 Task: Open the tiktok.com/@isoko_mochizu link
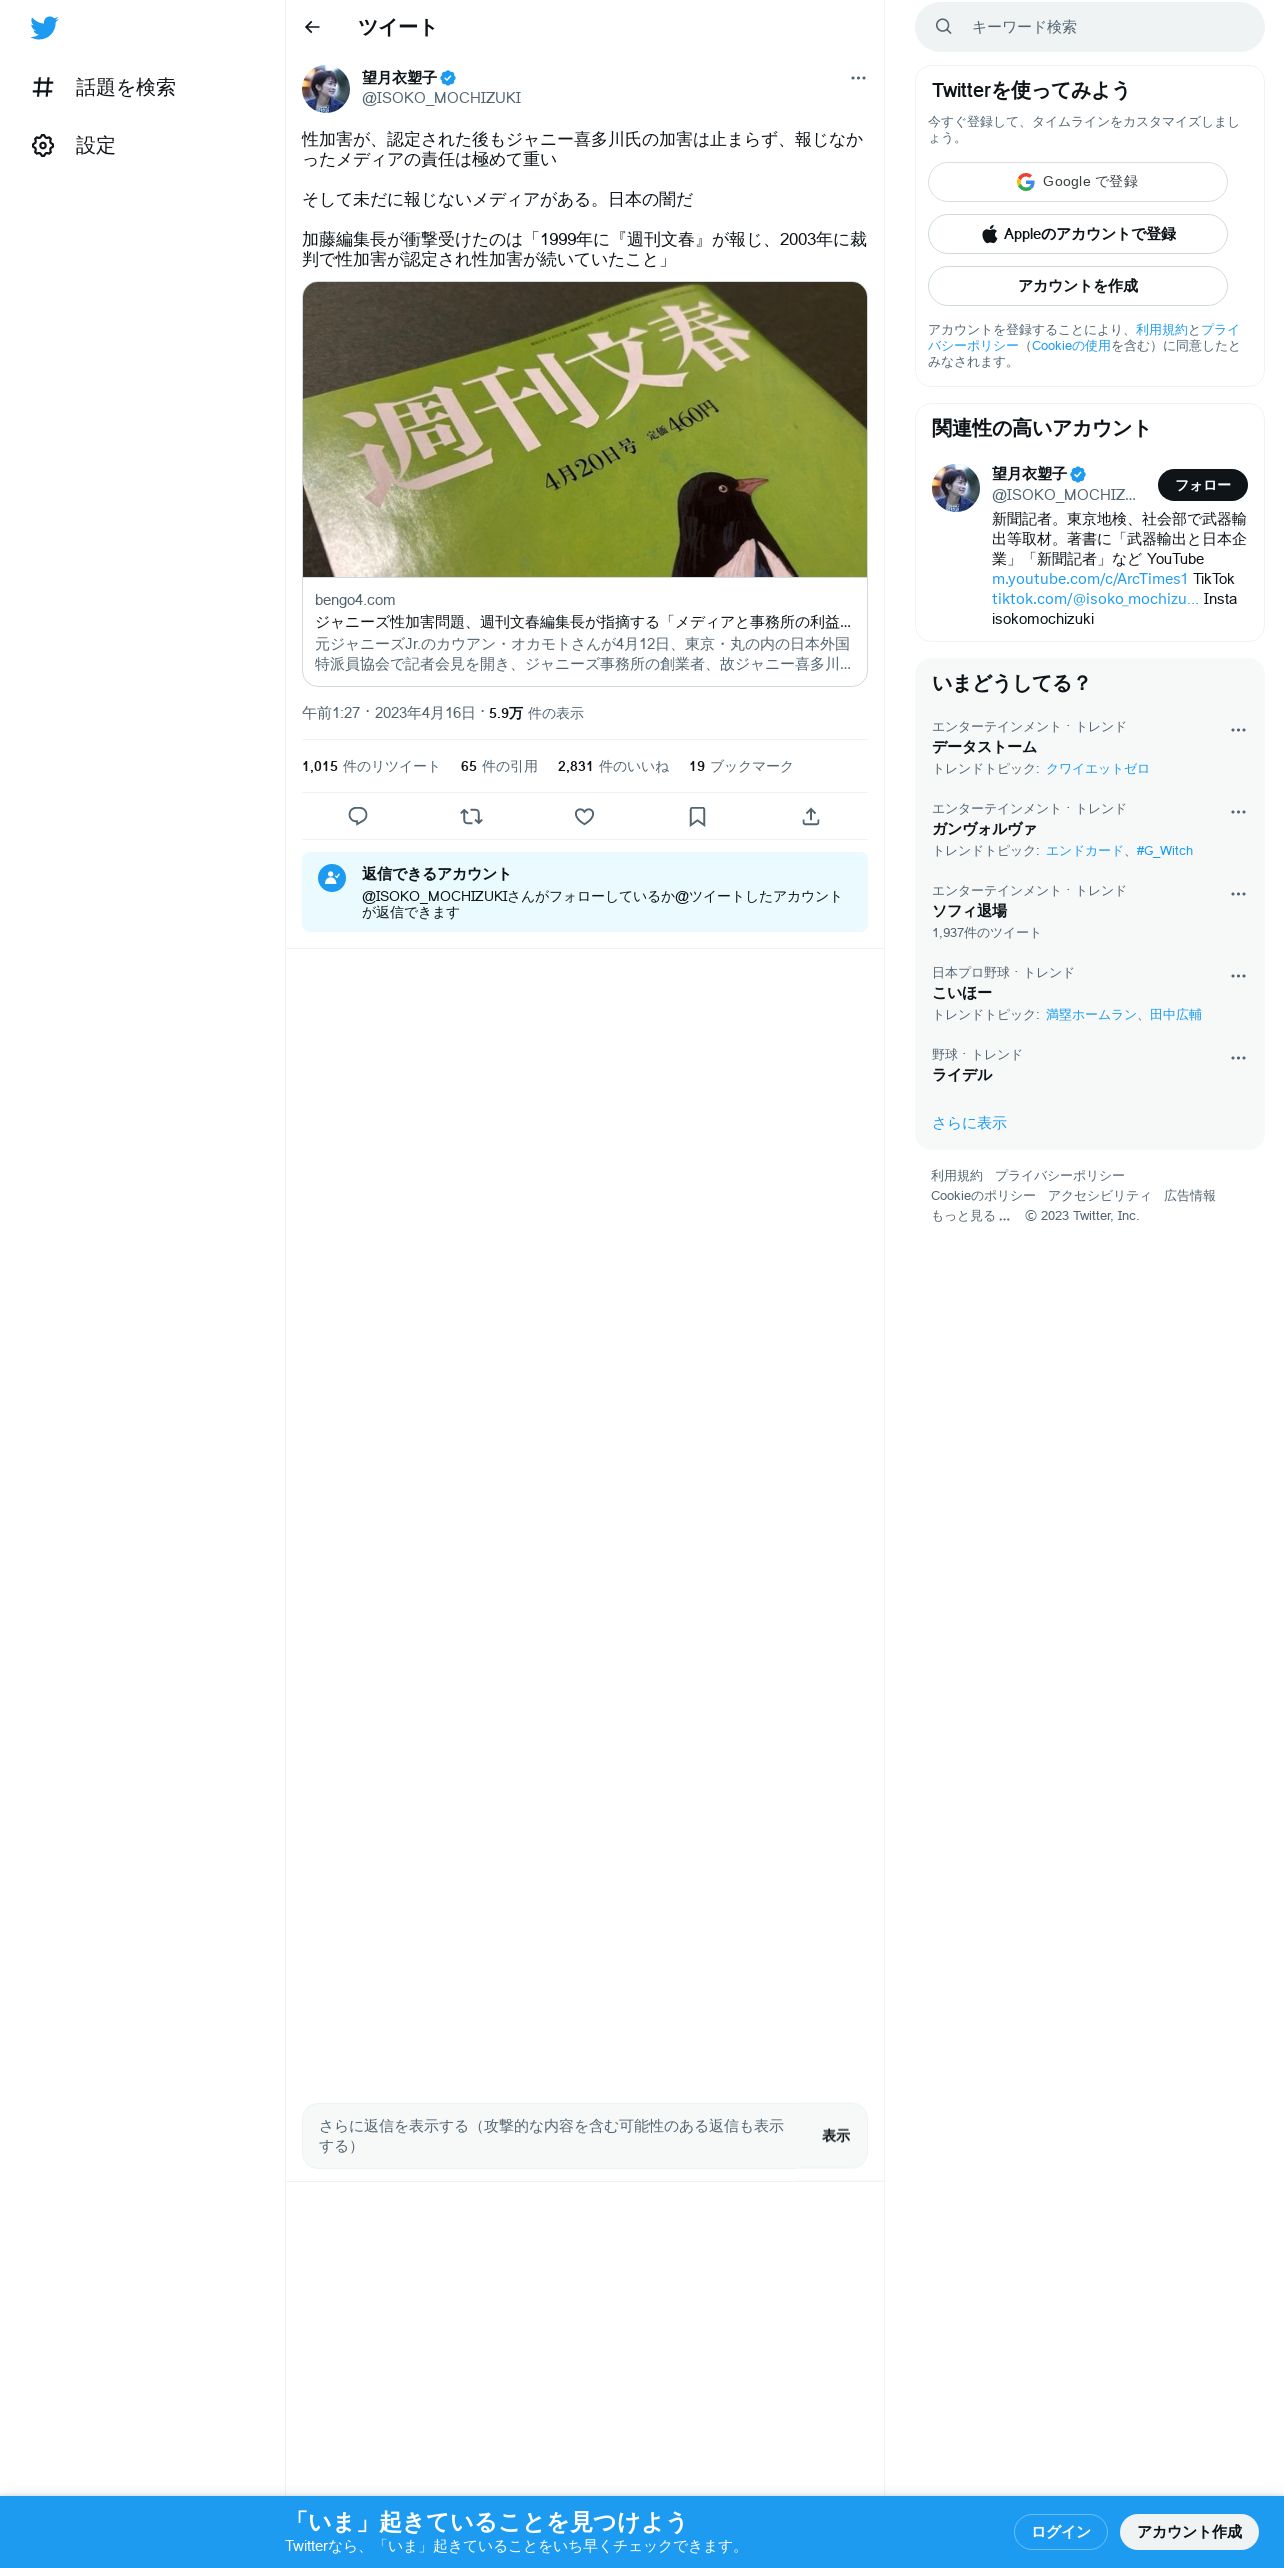[x=1095, y=599]
